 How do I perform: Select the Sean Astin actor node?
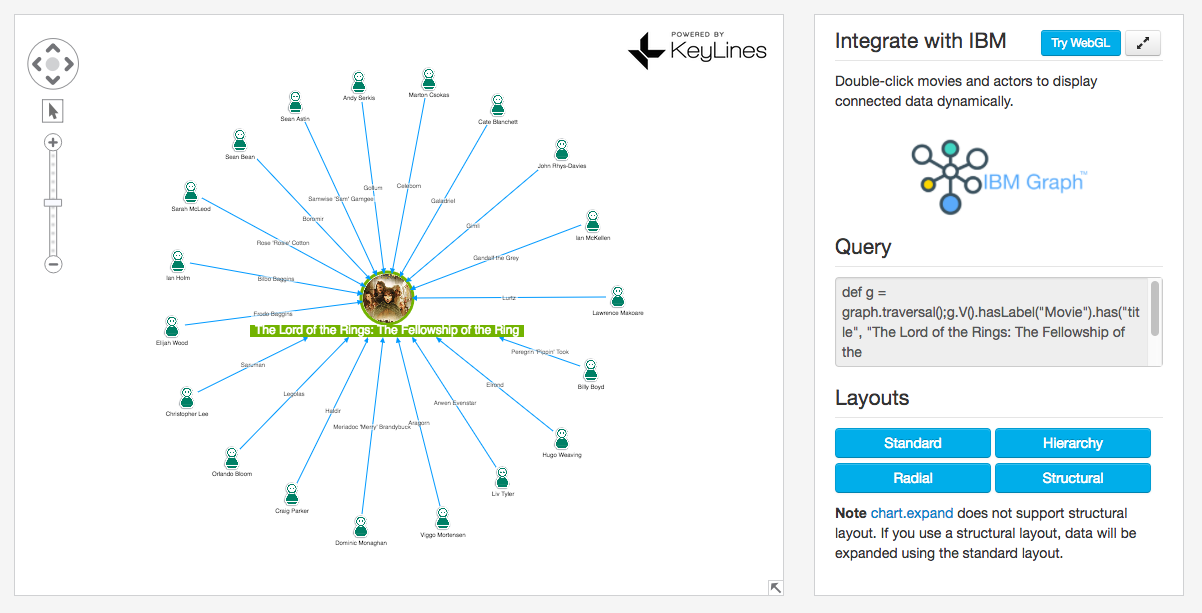[295, 102]
